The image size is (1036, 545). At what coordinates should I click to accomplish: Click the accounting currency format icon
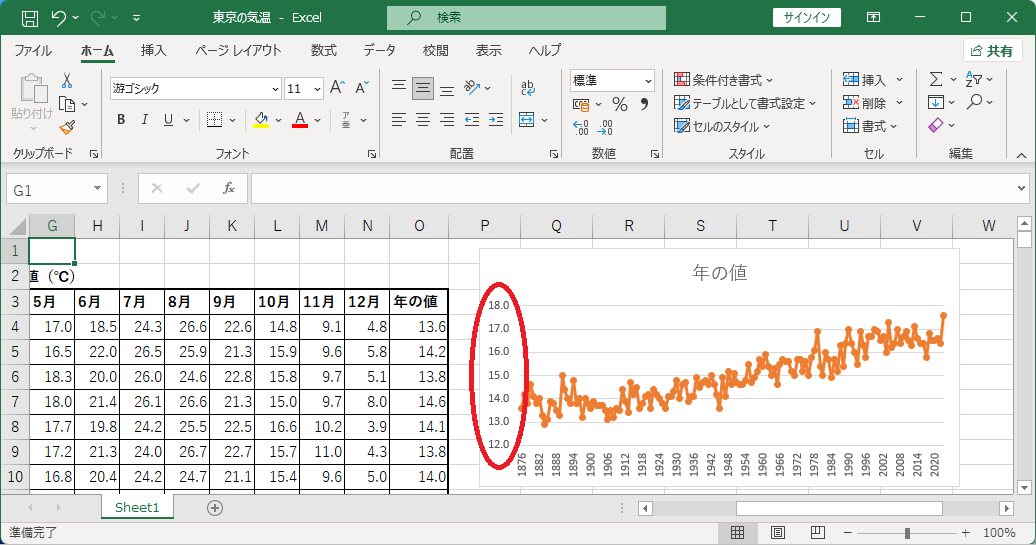click(x=581, y=104)
